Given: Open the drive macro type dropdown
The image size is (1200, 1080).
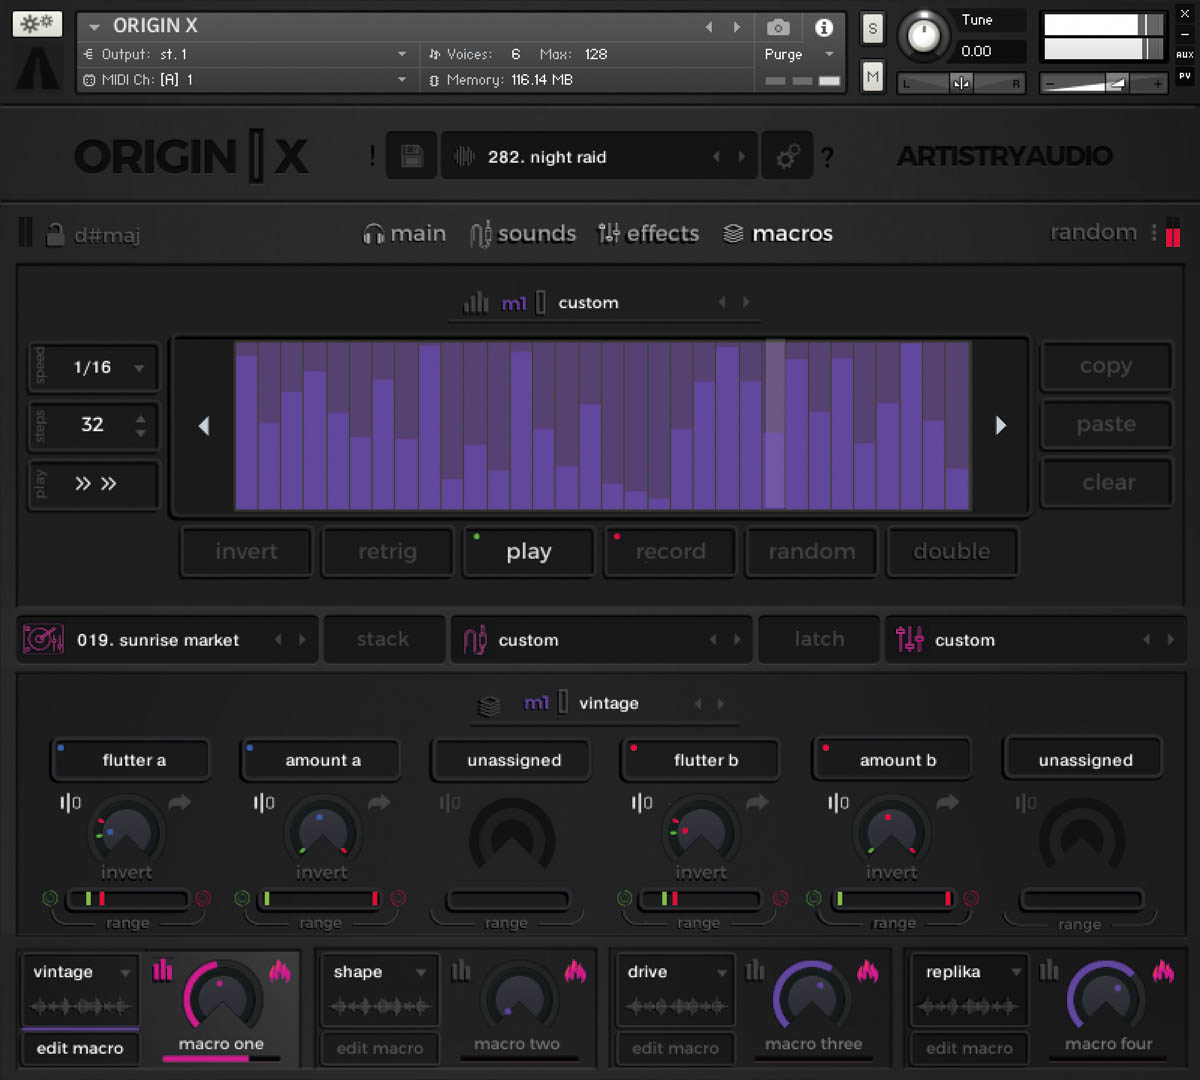Looking at the screenshot, I should coord(676,972).
